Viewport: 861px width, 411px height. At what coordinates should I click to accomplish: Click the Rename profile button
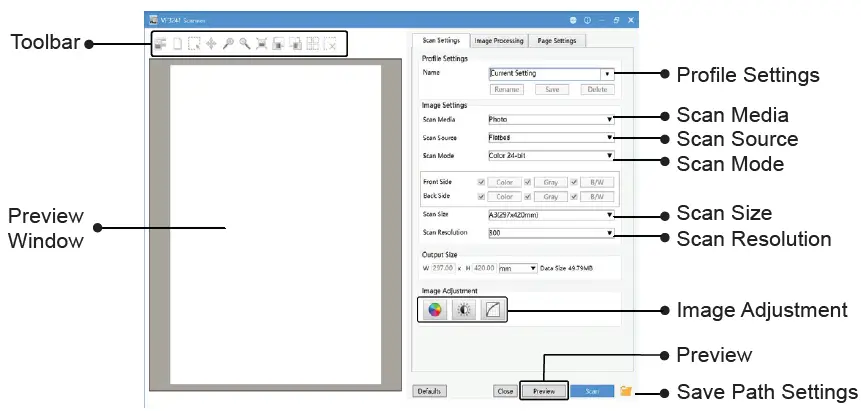coord(506,90)
